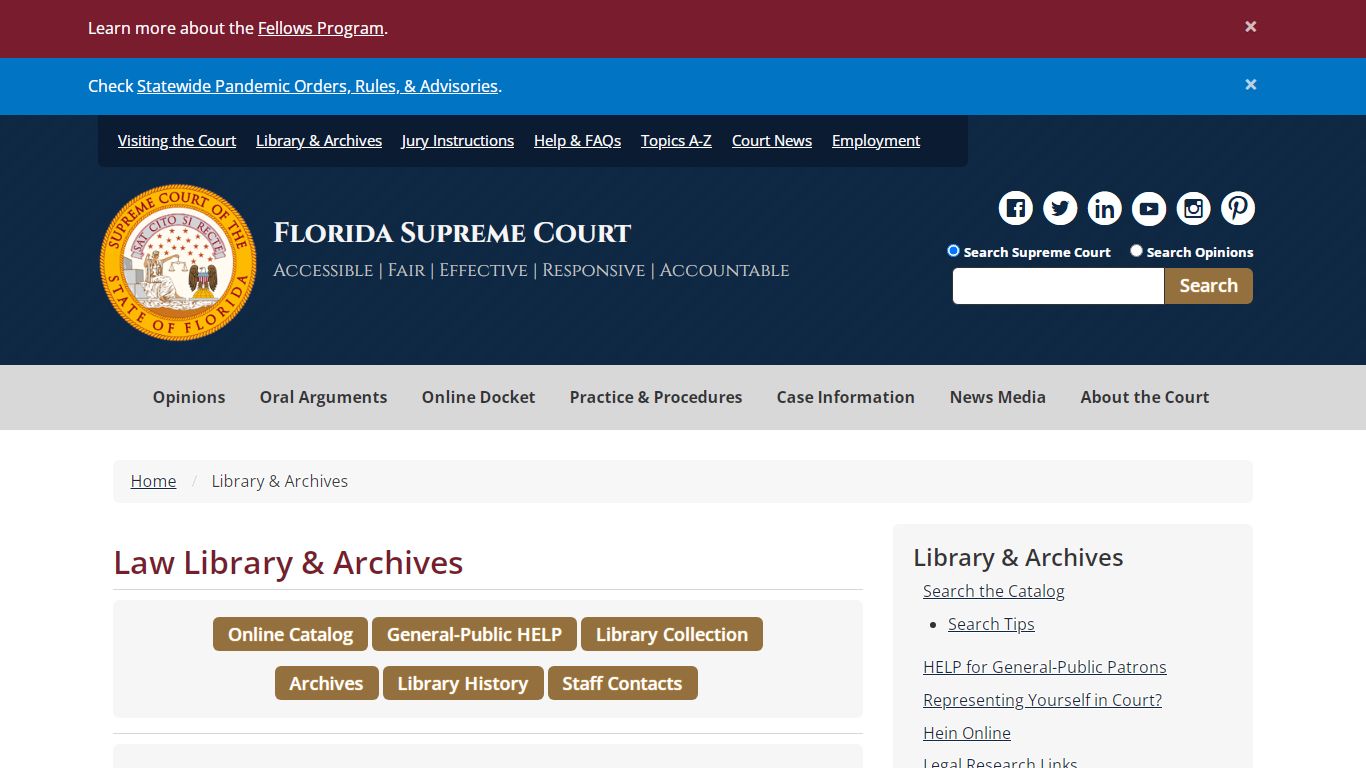The image size is (1366, 768).
Task: Go to Jury Instructions link
Action: click(x=458, y=141)
